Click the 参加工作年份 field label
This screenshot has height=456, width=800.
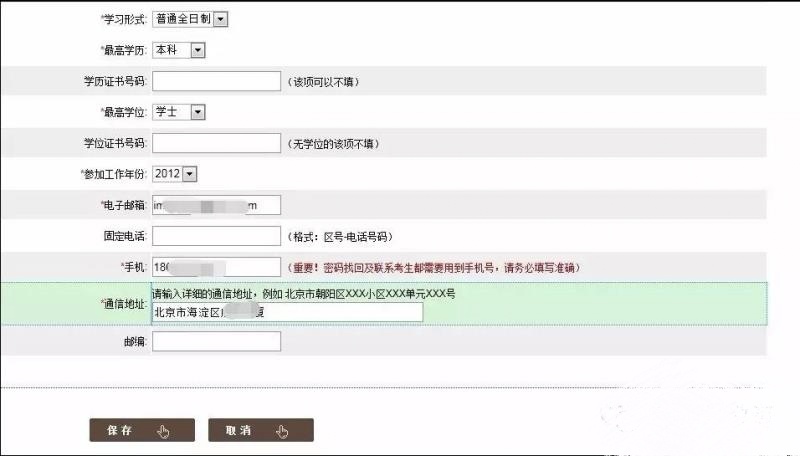[114, 174]
